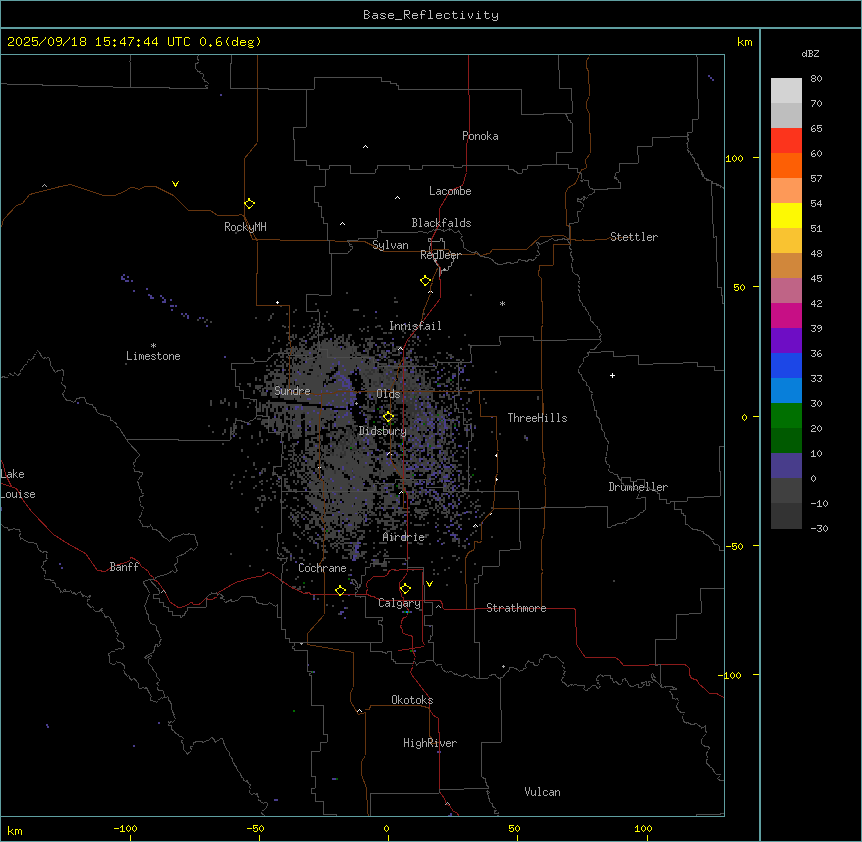
Task: Click the yellow diamond marker above RockyMH
Action: 249,204
